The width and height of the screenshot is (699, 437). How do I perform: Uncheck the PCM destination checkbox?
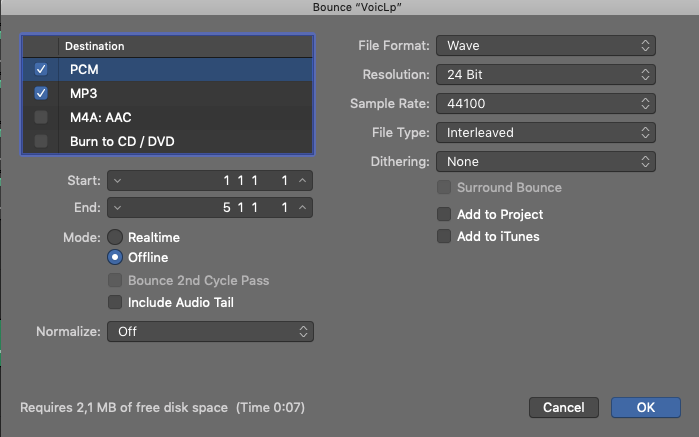coord(41,70)
